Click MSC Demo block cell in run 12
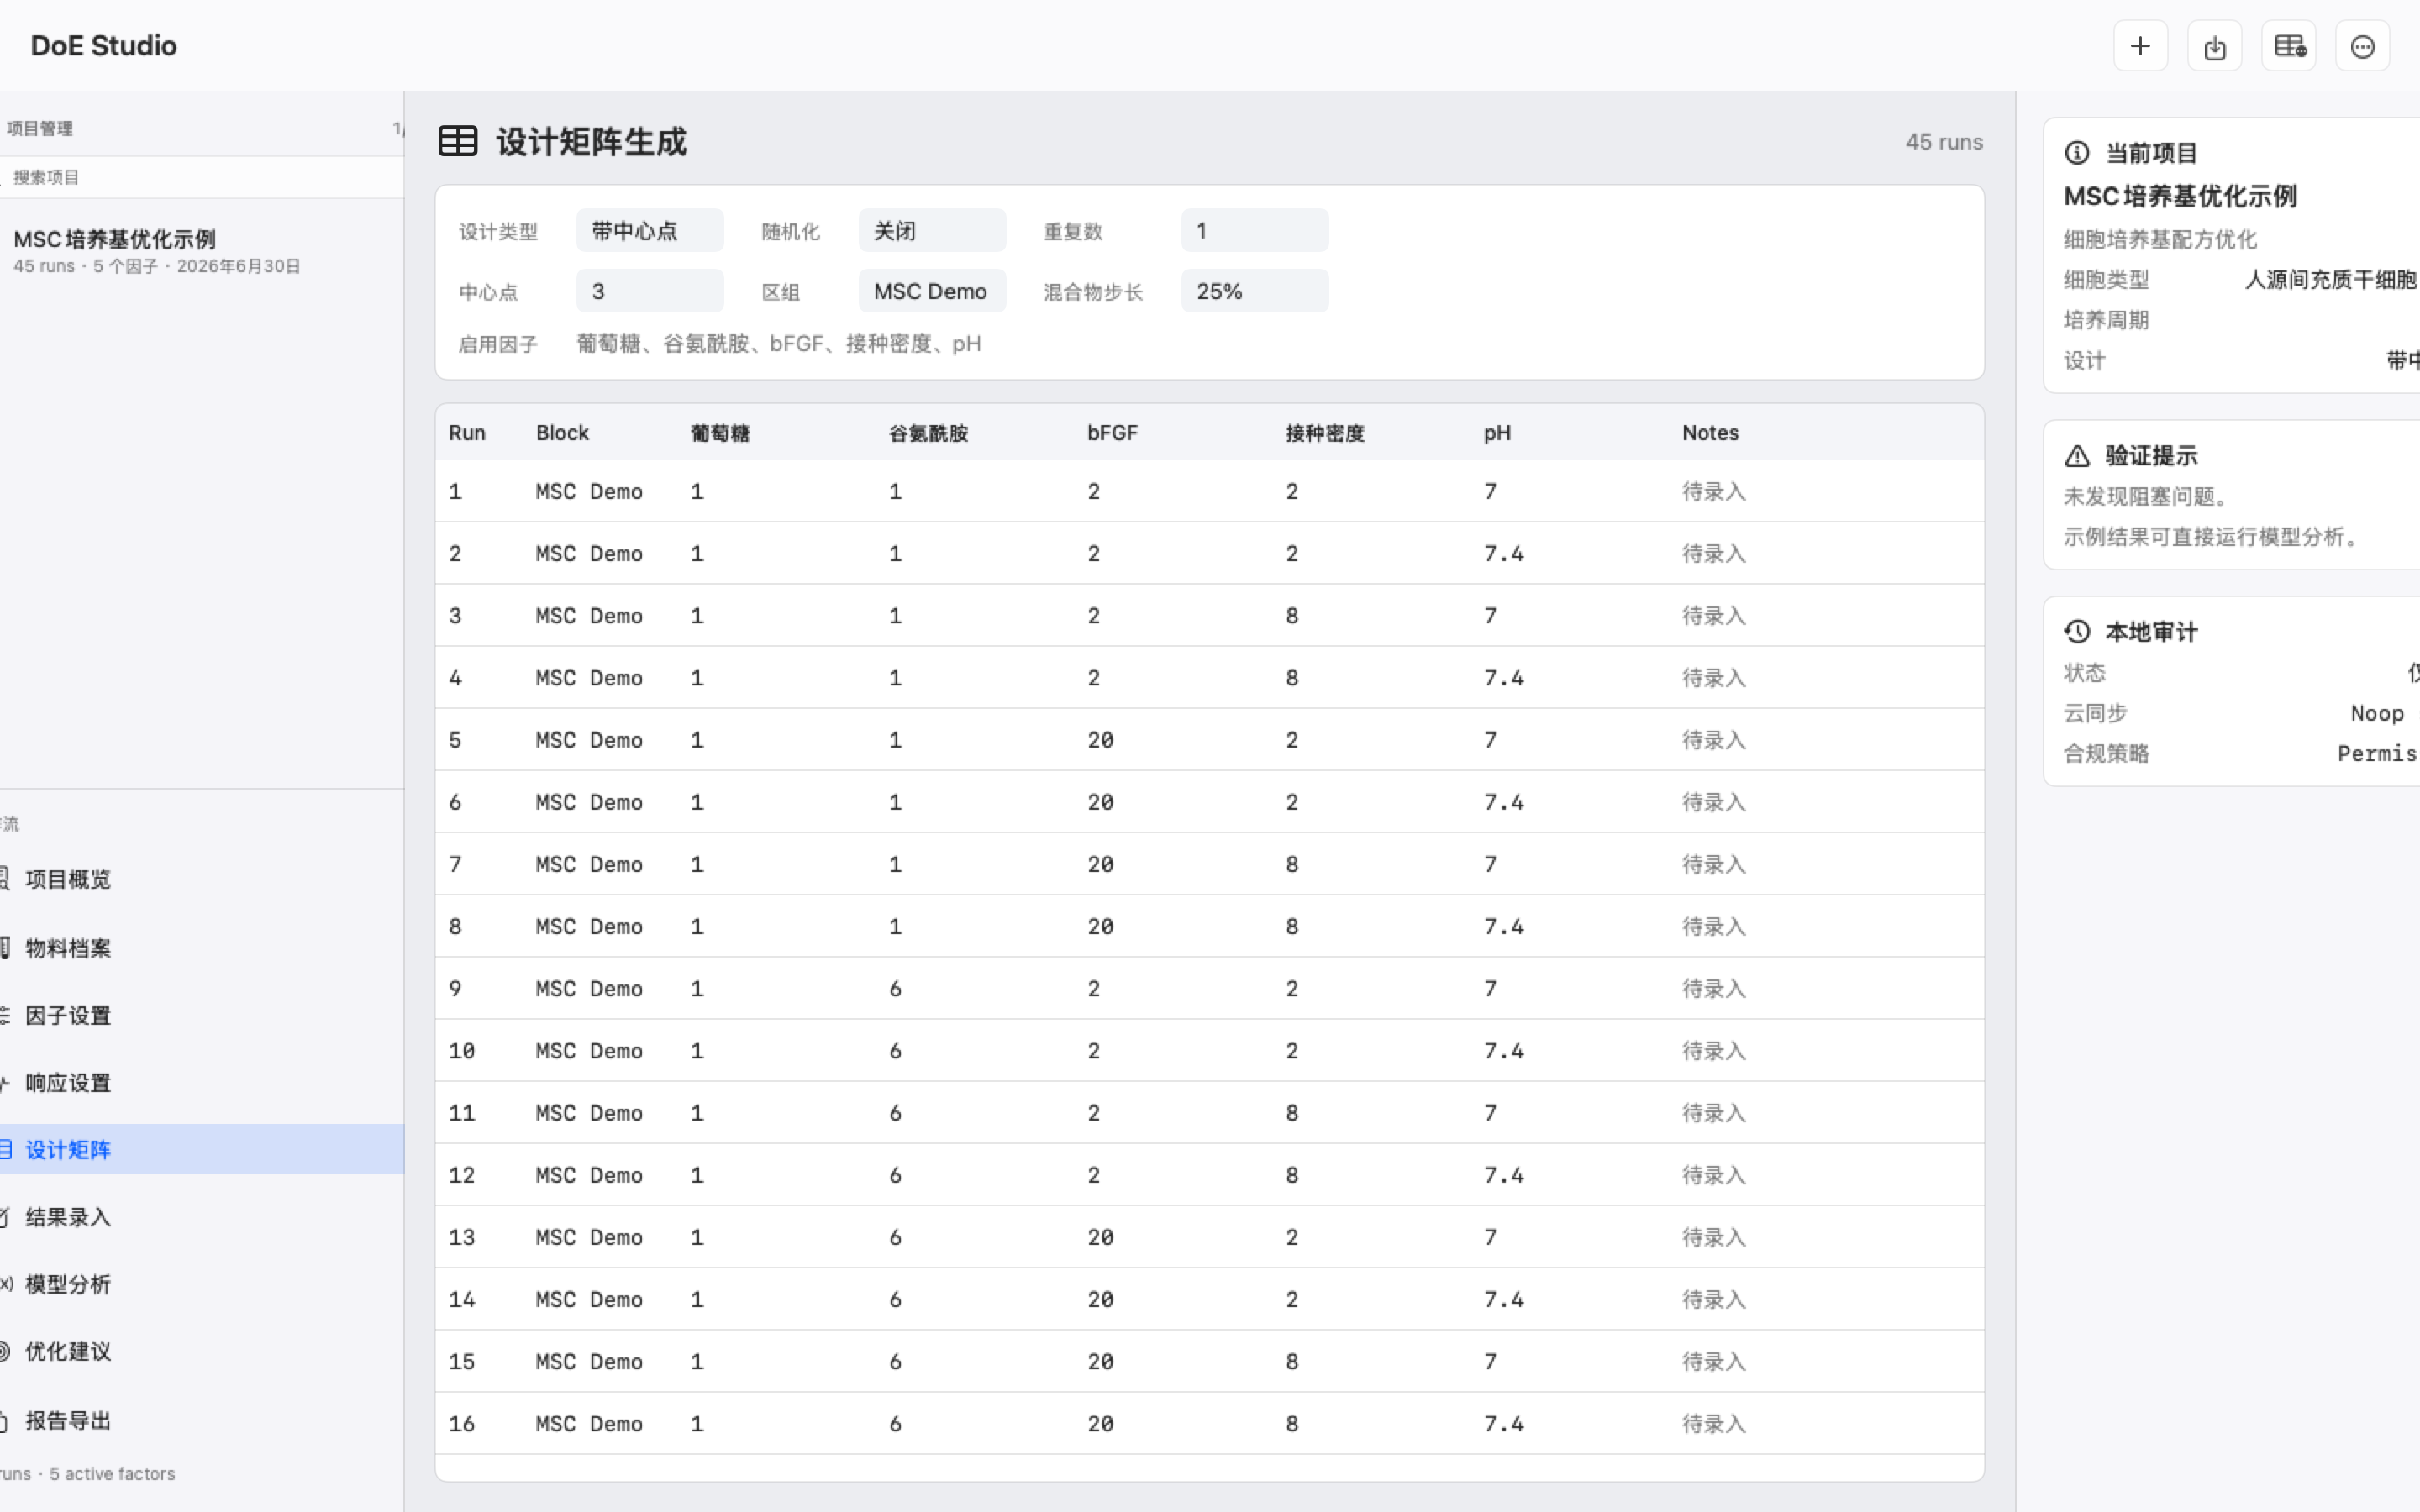Screen dimensions: 2420x1512 [x=589, y=1175]
